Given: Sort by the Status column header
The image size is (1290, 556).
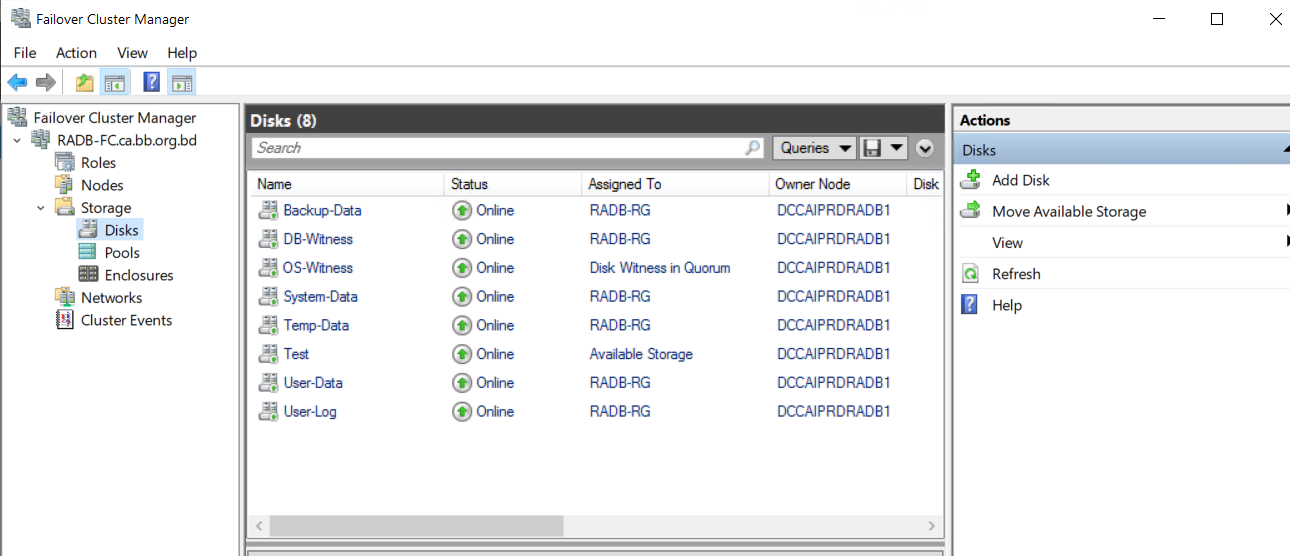Looking at the screenshot, I should [x=513, y=184].
